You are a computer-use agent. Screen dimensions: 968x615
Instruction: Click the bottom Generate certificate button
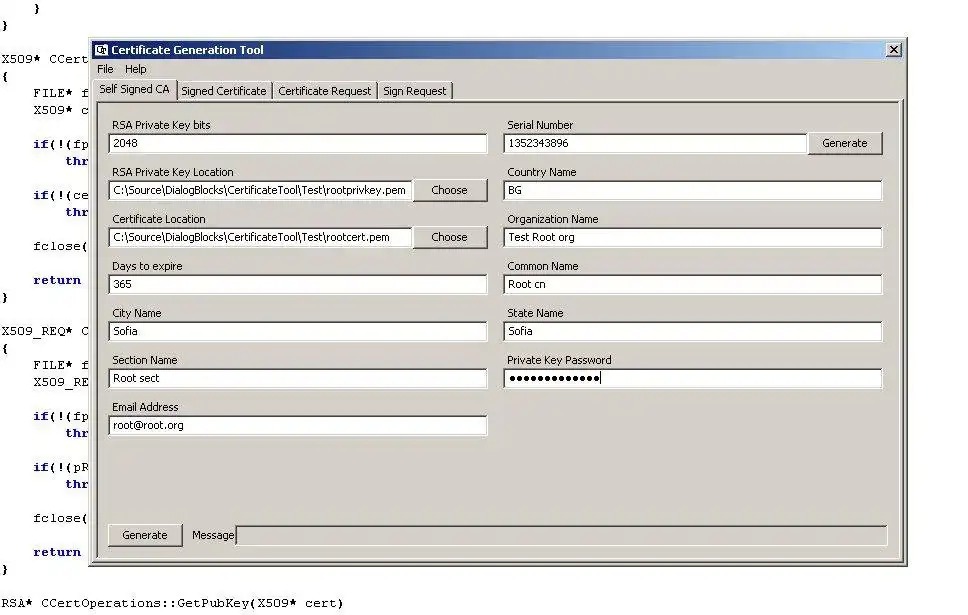click(145, 535)
